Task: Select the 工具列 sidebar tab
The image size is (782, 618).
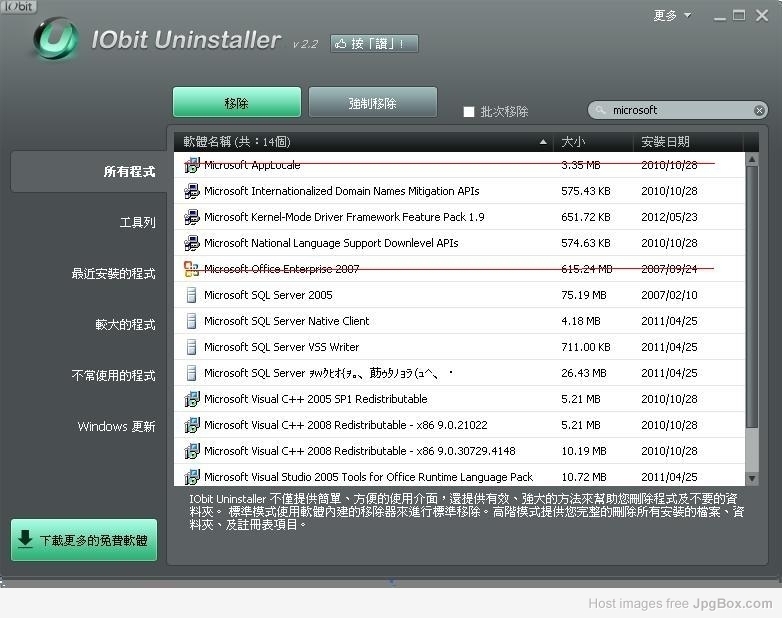Action: pyautogui.click(x=137, y=223)
